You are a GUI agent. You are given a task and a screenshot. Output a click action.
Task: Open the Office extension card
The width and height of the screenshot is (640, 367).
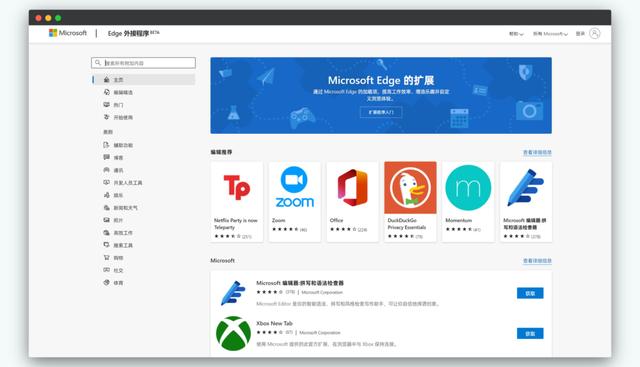[352, 202]
